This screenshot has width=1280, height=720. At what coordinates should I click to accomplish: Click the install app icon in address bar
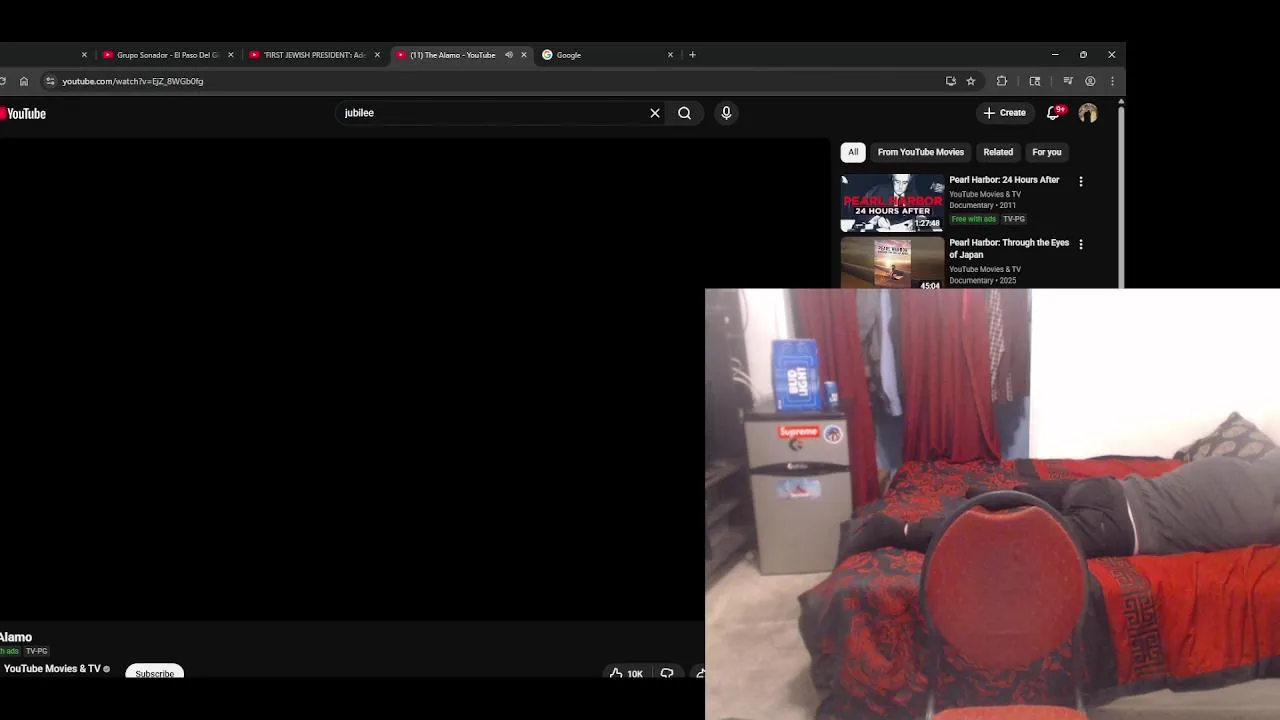click(x=951, y=81)
